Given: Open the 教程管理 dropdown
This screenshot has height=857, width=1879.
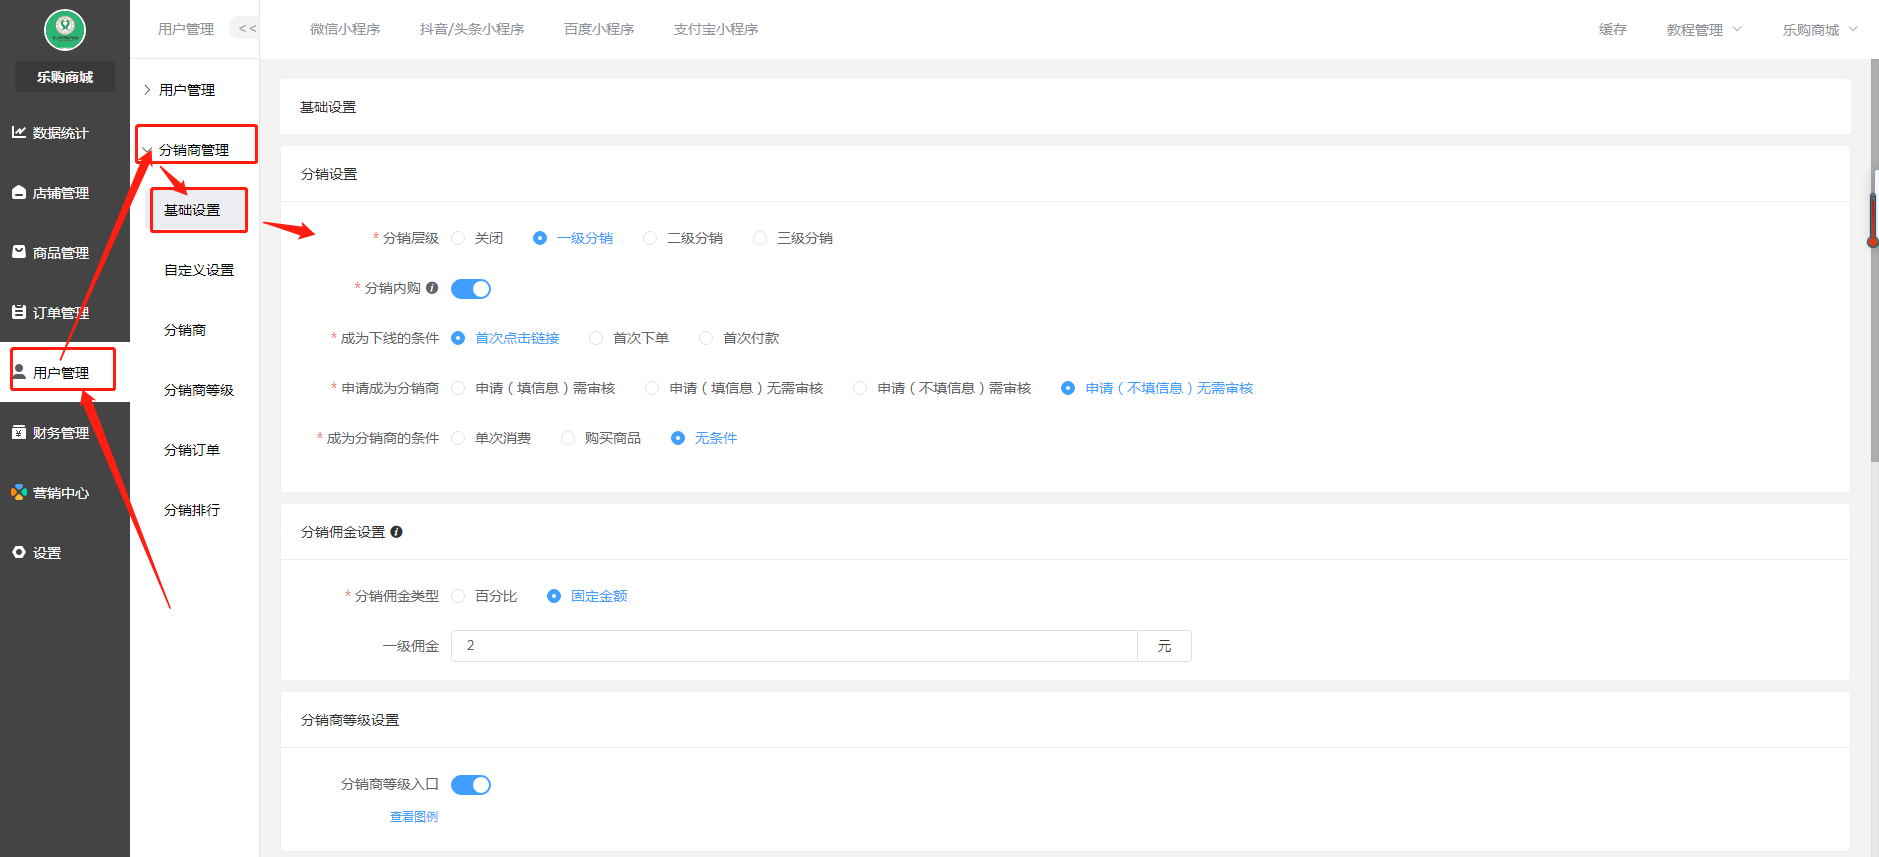Looking at the screenshot, I should click(x=1704, y=30).
